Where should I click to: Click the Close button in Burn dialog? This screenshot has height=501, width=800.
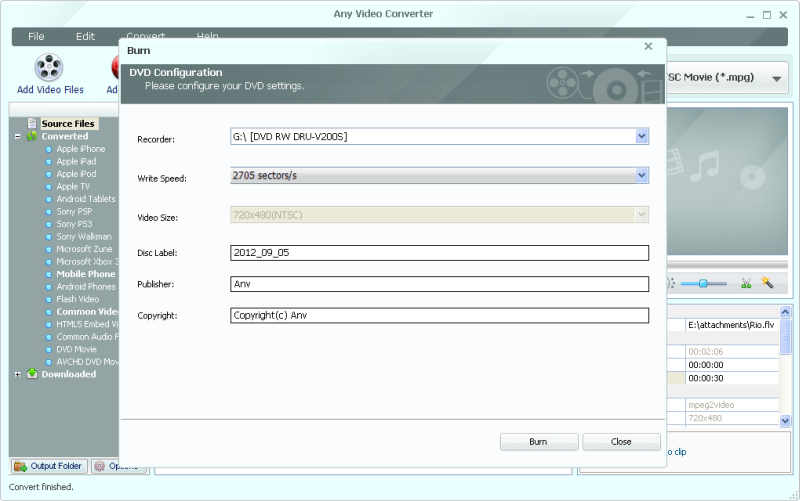tap(621, 442)
